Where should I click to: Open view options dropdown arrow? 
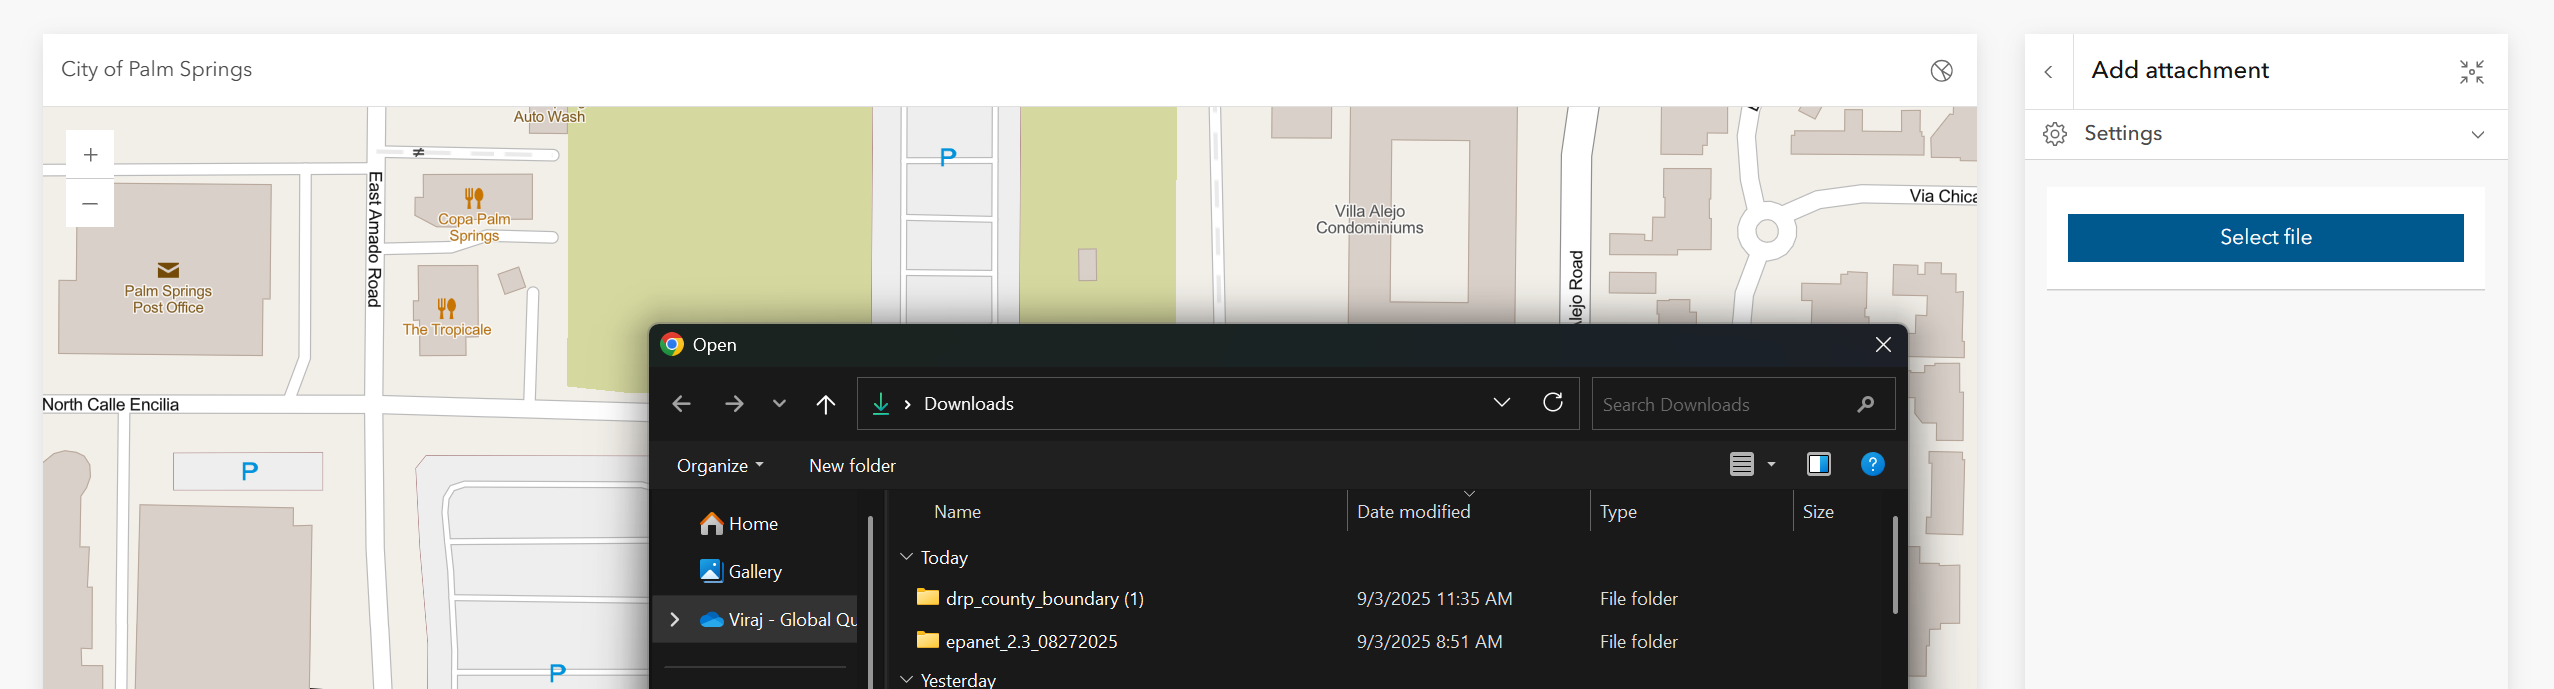1772,464
